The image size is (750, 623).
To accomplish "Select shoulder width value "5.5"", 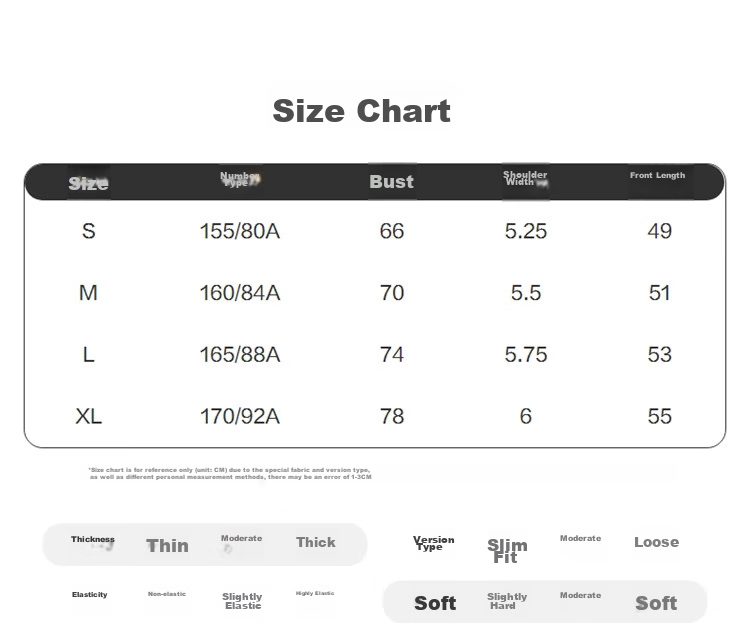I will (526, 293).
